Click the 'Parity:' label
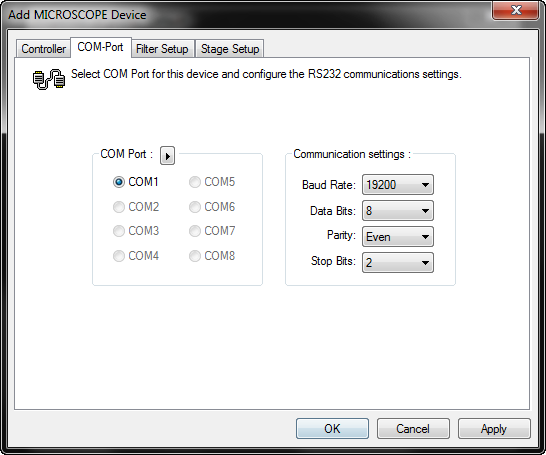Viewport: 546px width, 455px height. click(x=341, y=235)
